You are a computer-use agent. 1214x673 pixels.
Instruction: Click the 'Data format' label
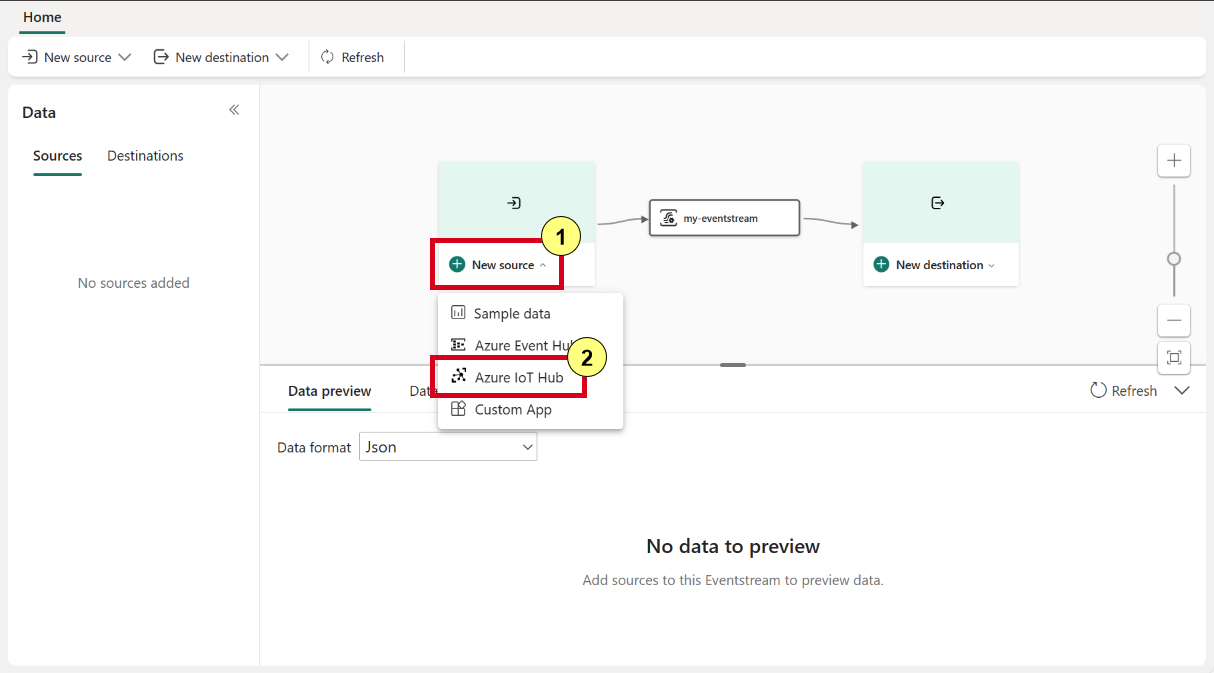pos(314,447)
